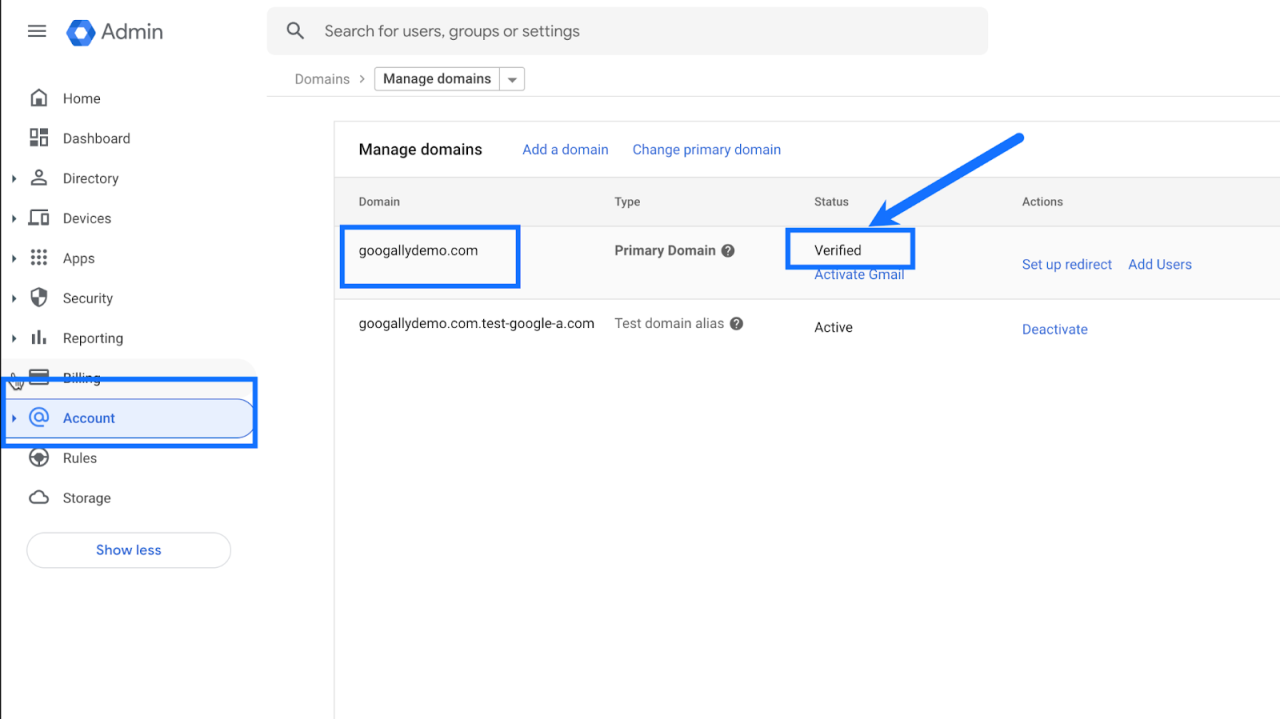This screenshot has width=1280, height=719.
Task: Open the Domains breadcrumb link
Action: pos(322,78)
